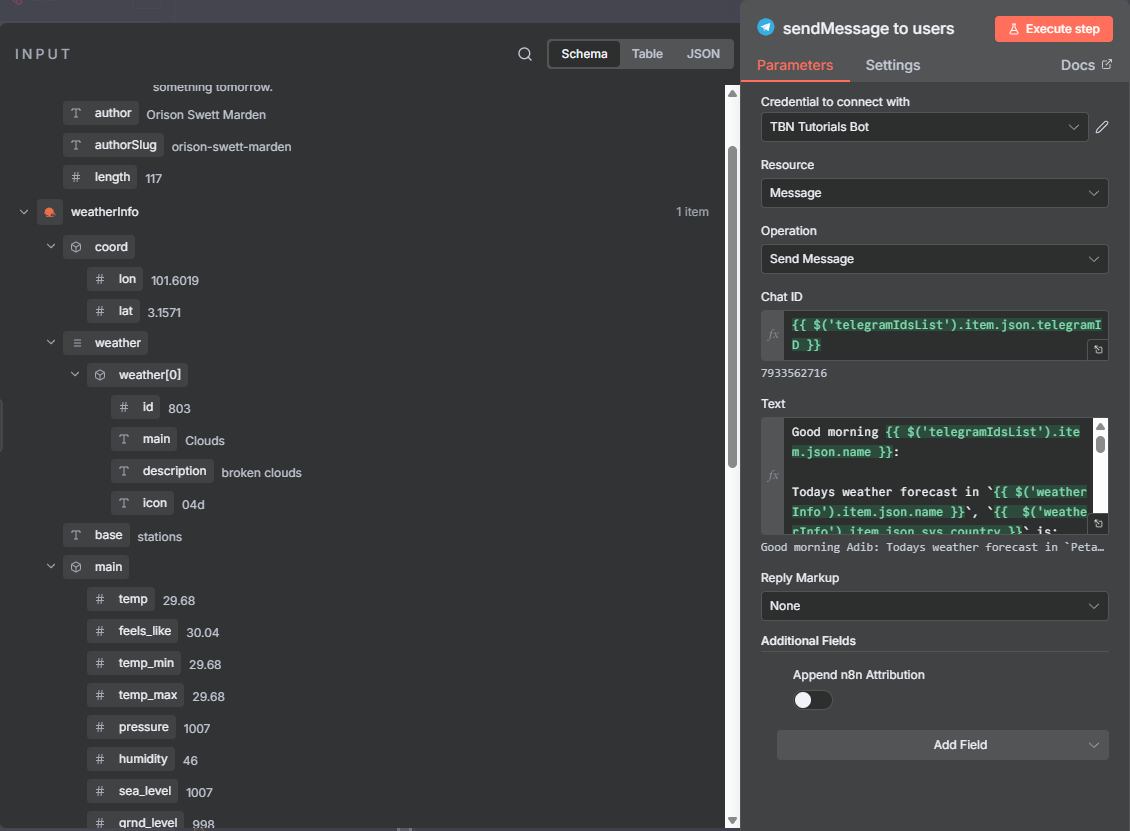Click the Execute step button
Screen dimensions: 1130x831
tap(1054, 29)
